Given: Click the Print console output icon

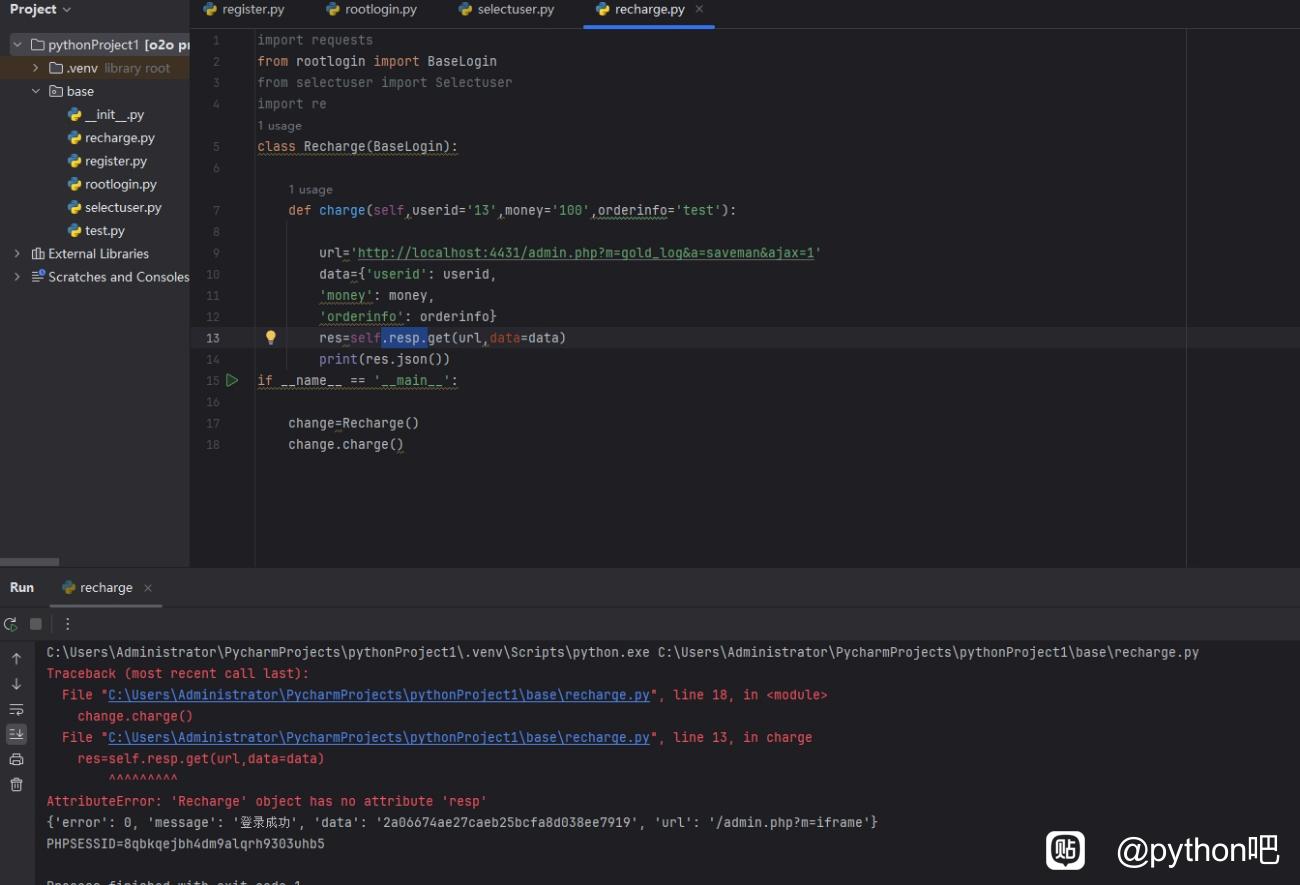Looking at the screenshot, I should coord(16,759).
